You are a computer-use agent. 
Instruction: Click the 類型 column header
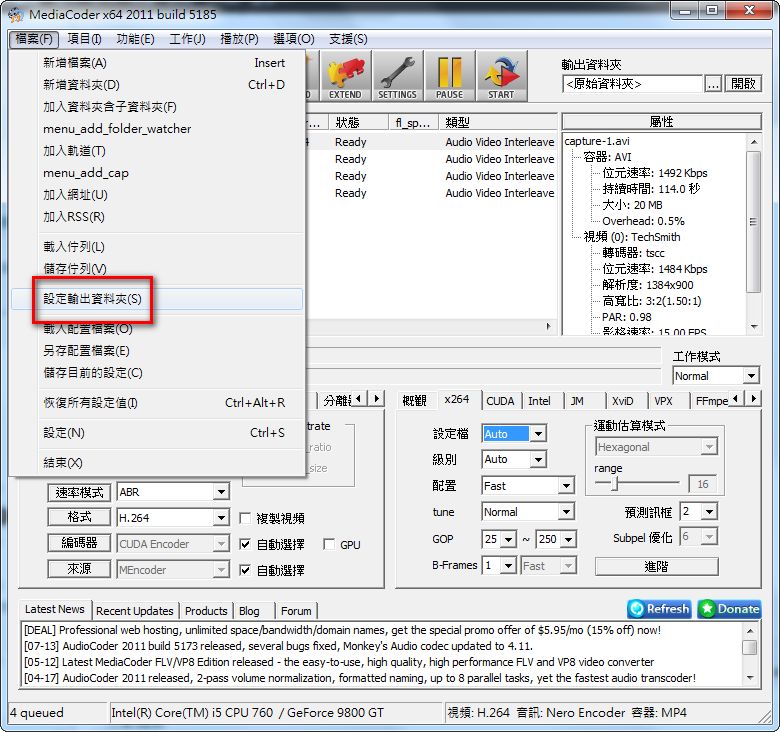tap(497, 122)
